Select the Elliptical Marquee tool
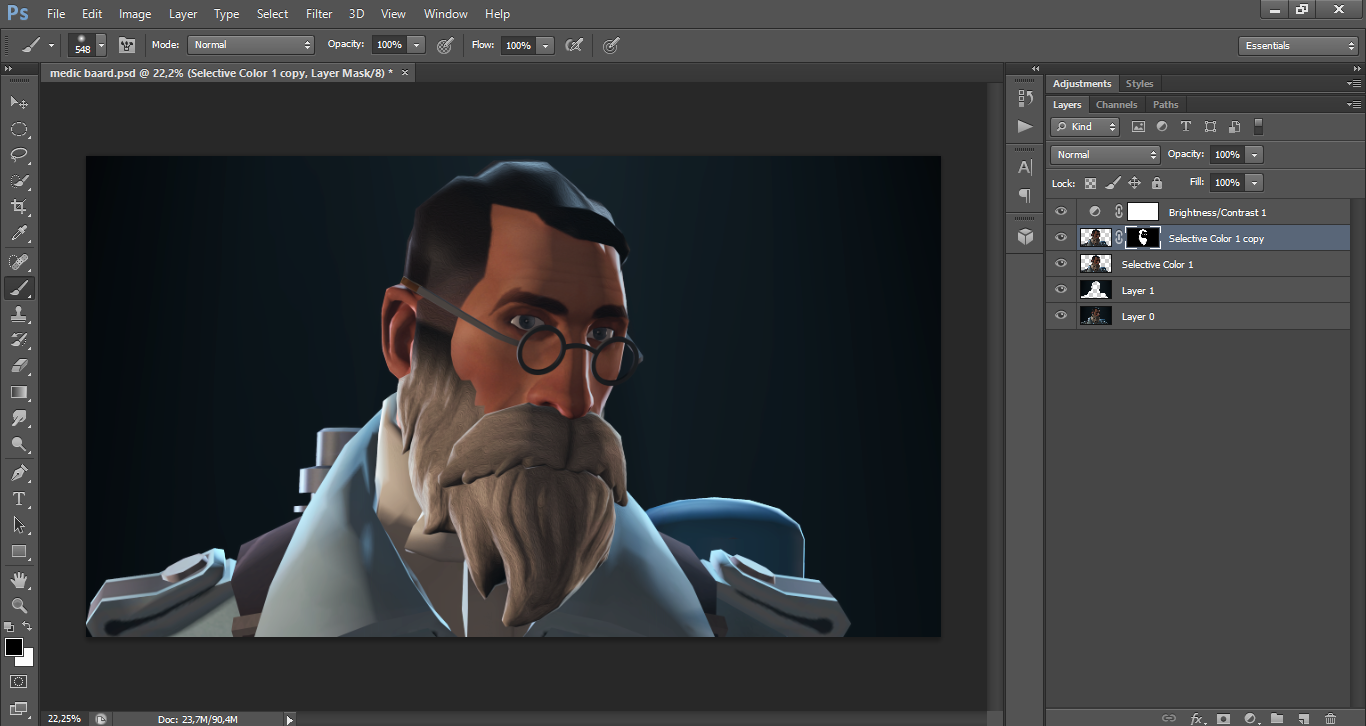 click(x=19, y=129)
